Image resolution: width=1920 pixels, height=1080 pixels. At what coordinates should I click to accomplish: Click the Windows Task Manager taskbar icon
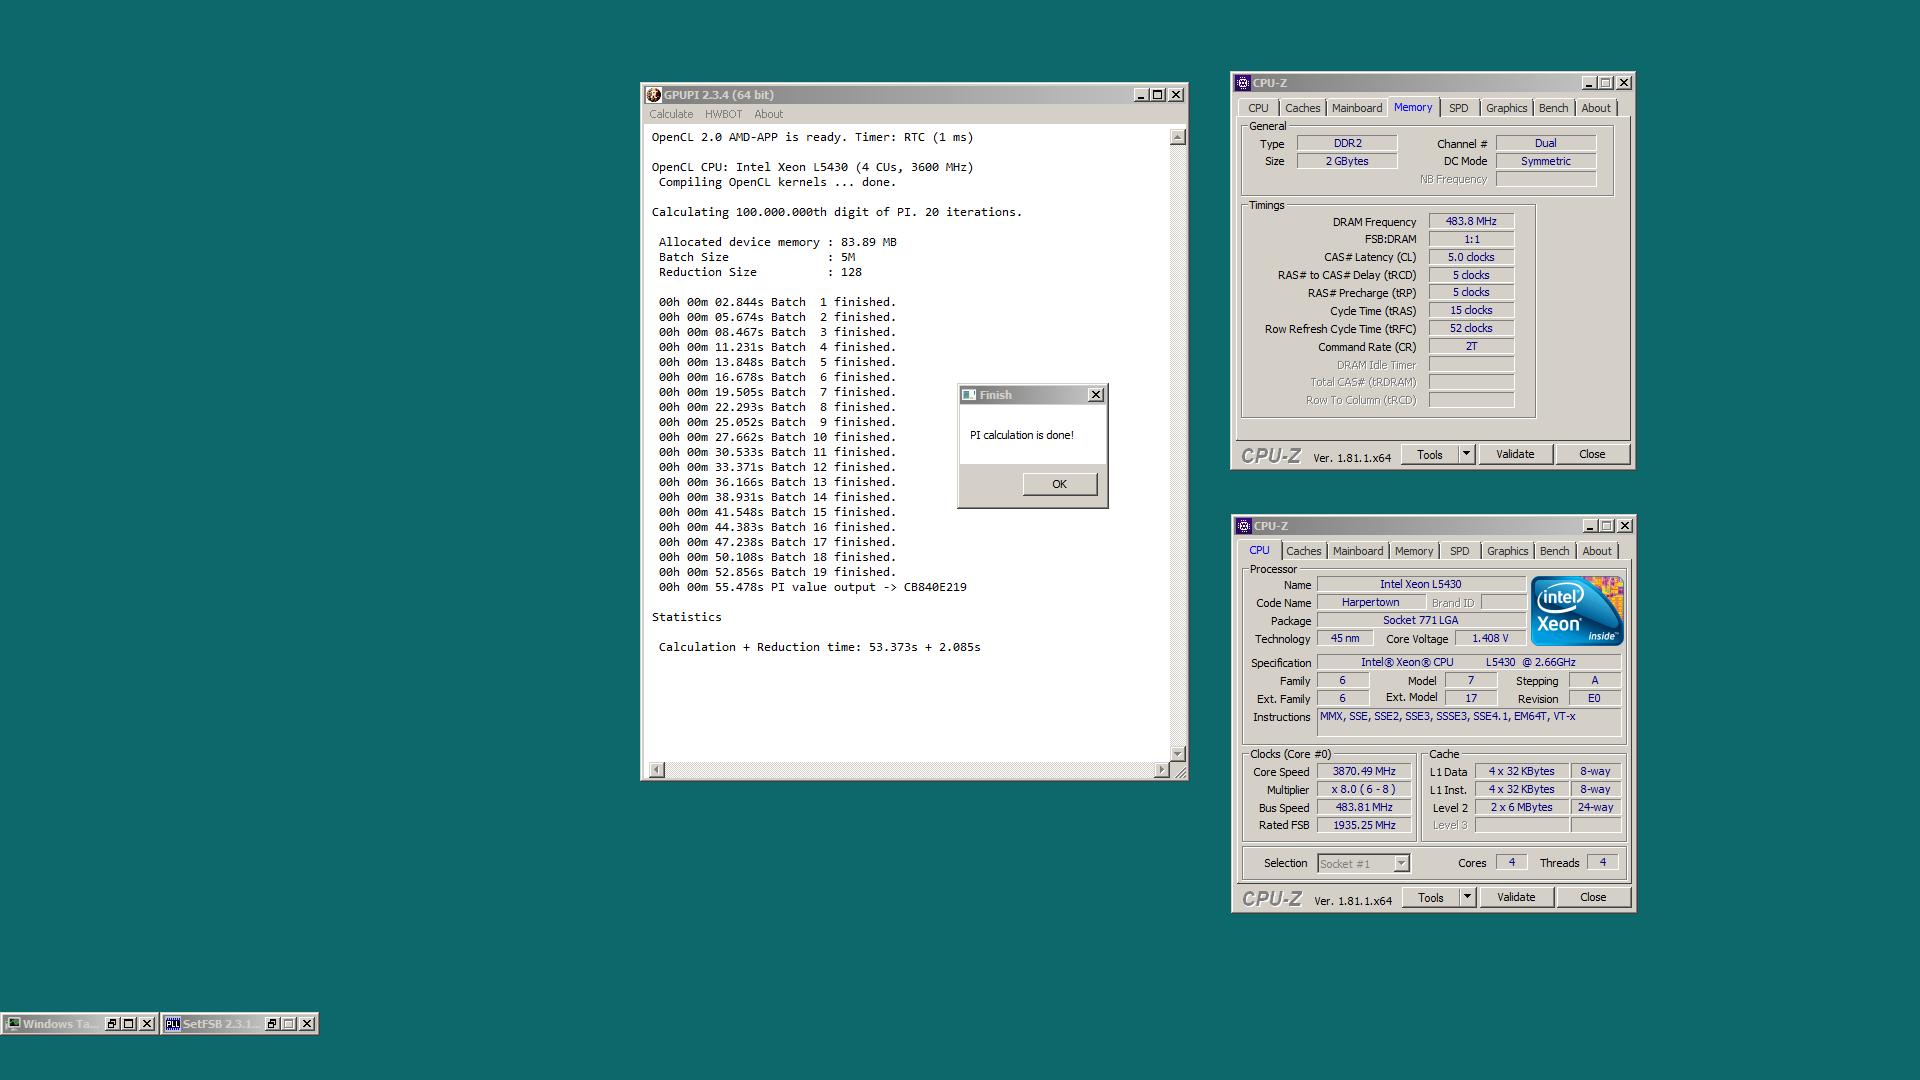(13, 1024)
